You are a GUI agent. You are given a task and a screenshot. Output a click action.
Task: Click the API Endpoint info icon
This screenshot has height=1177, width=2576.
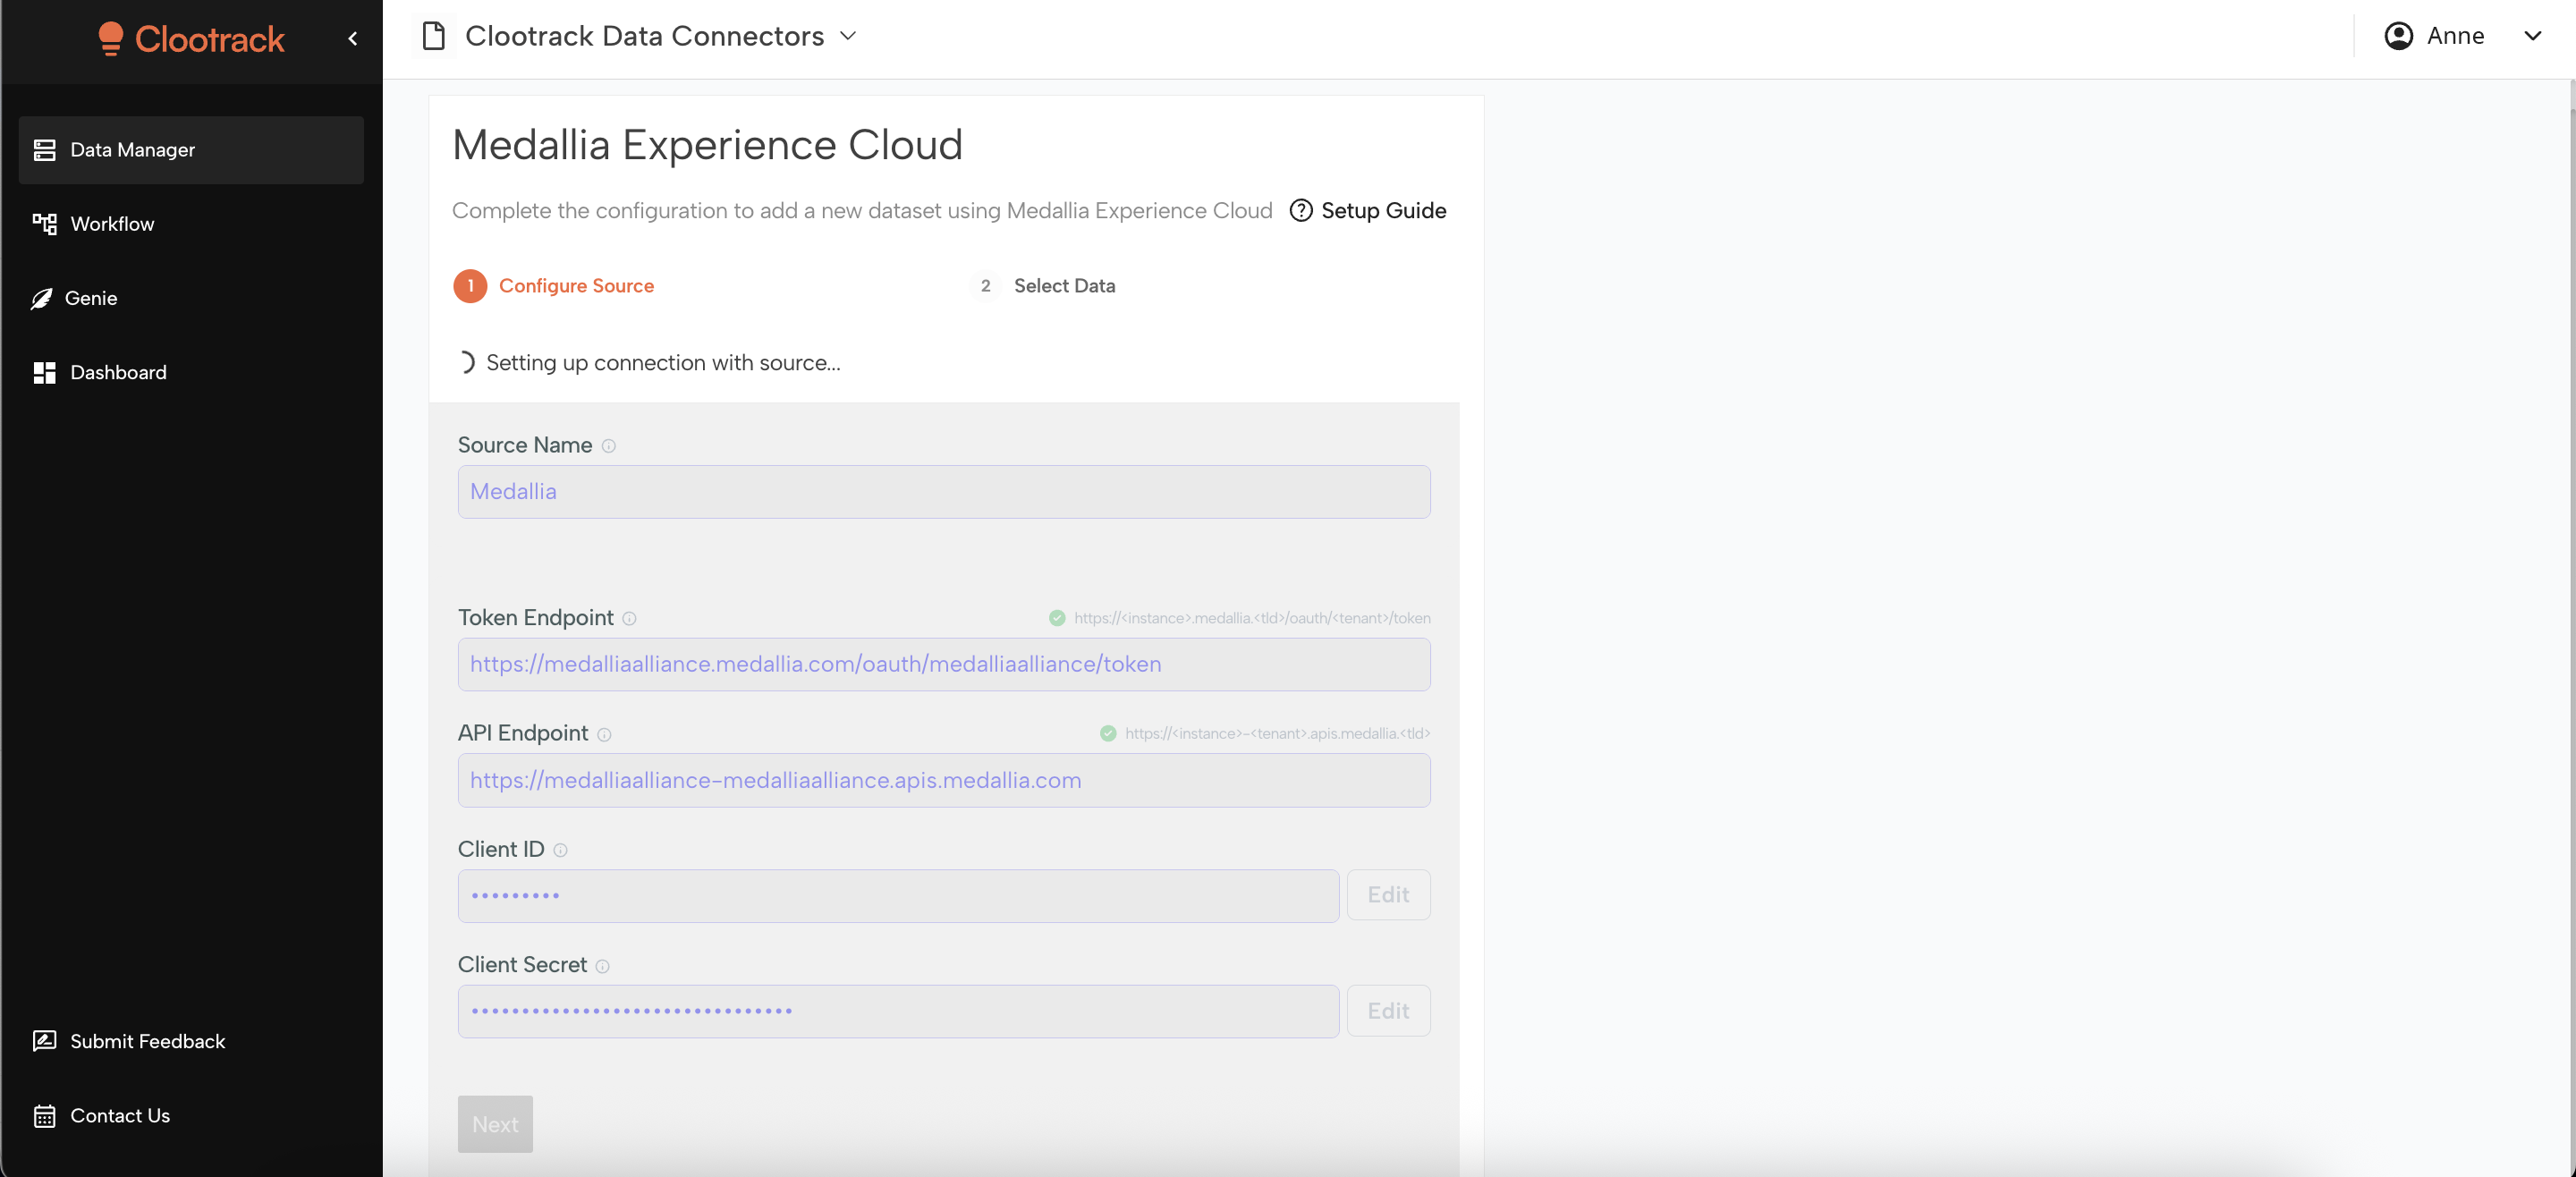point(604,735)
